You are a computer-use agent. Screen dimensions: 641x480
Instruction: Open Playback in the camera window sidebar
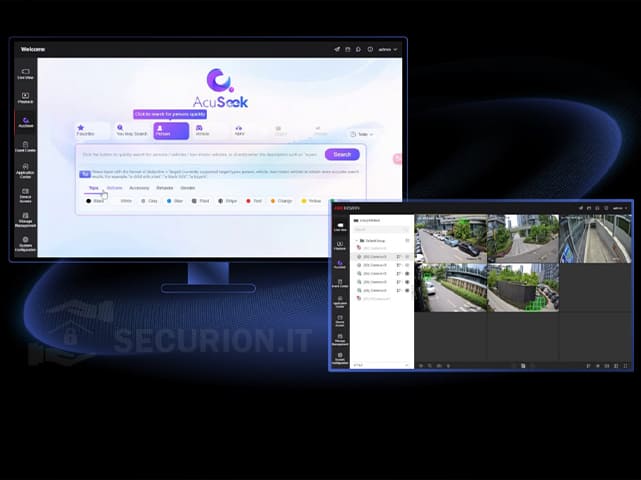tap(340, 245)
